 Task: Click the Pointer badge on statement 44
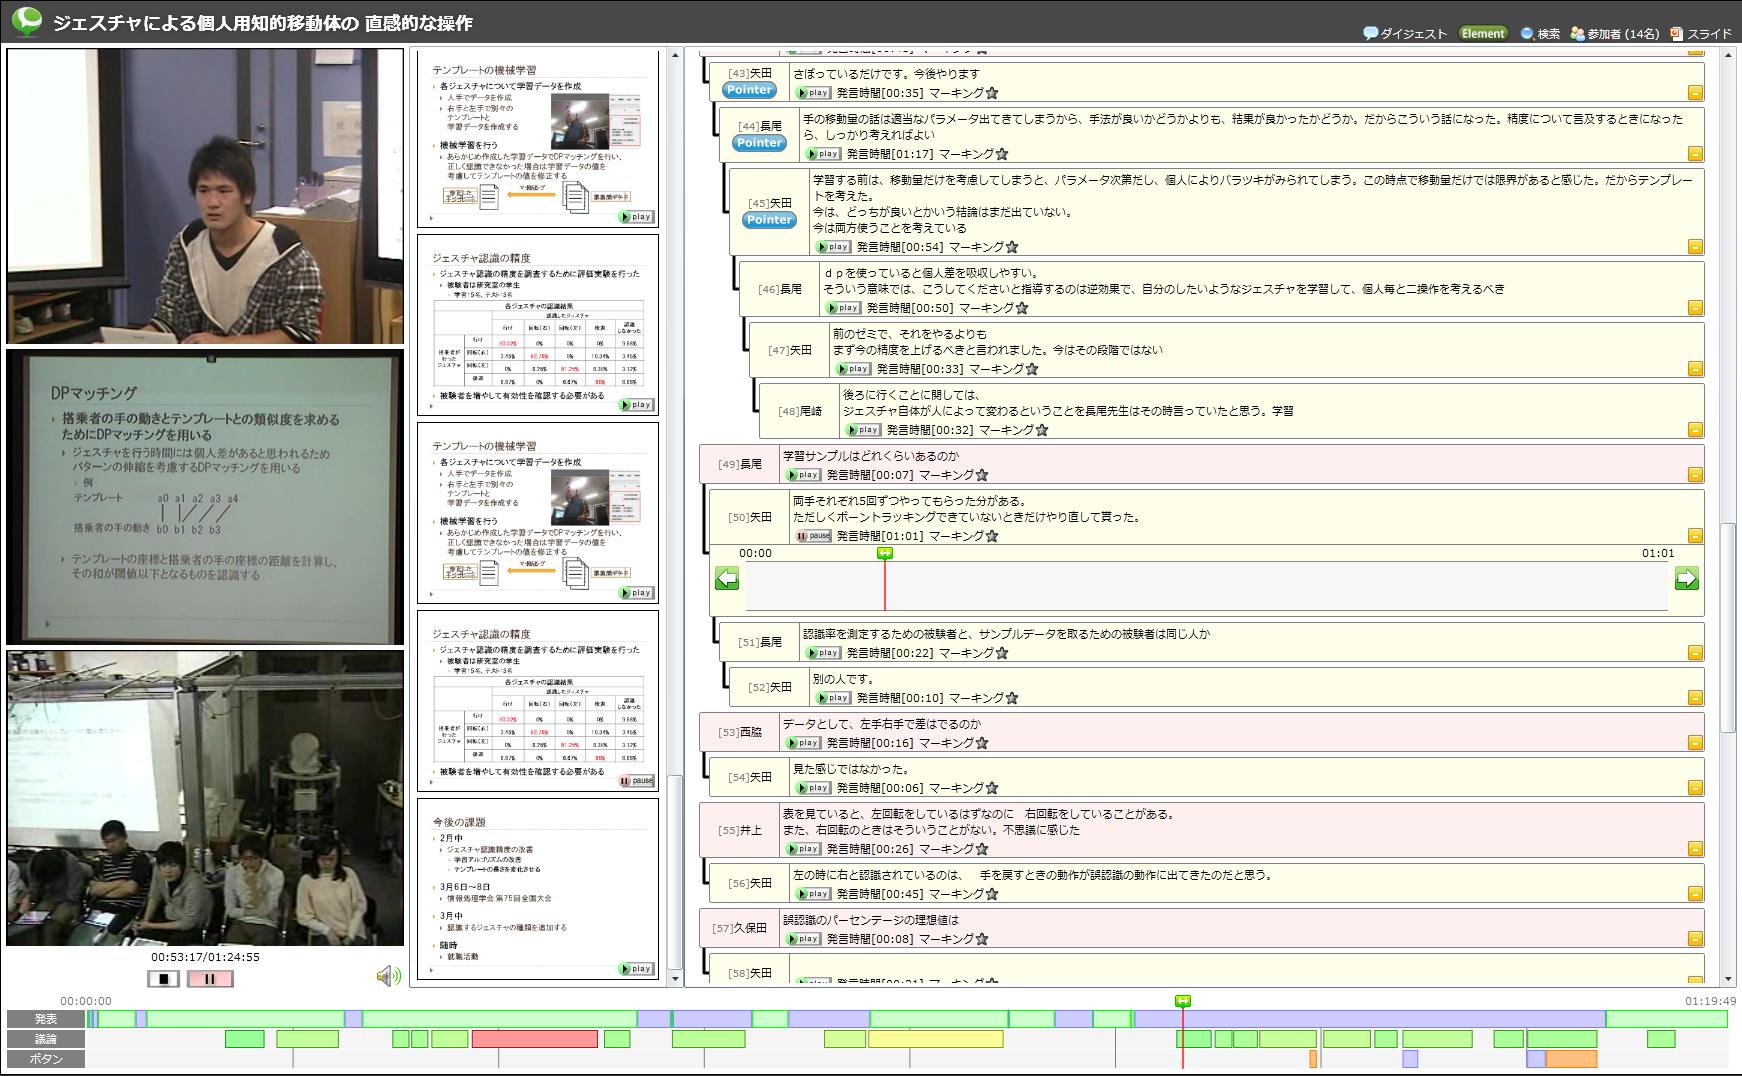(x=759, y=143)
